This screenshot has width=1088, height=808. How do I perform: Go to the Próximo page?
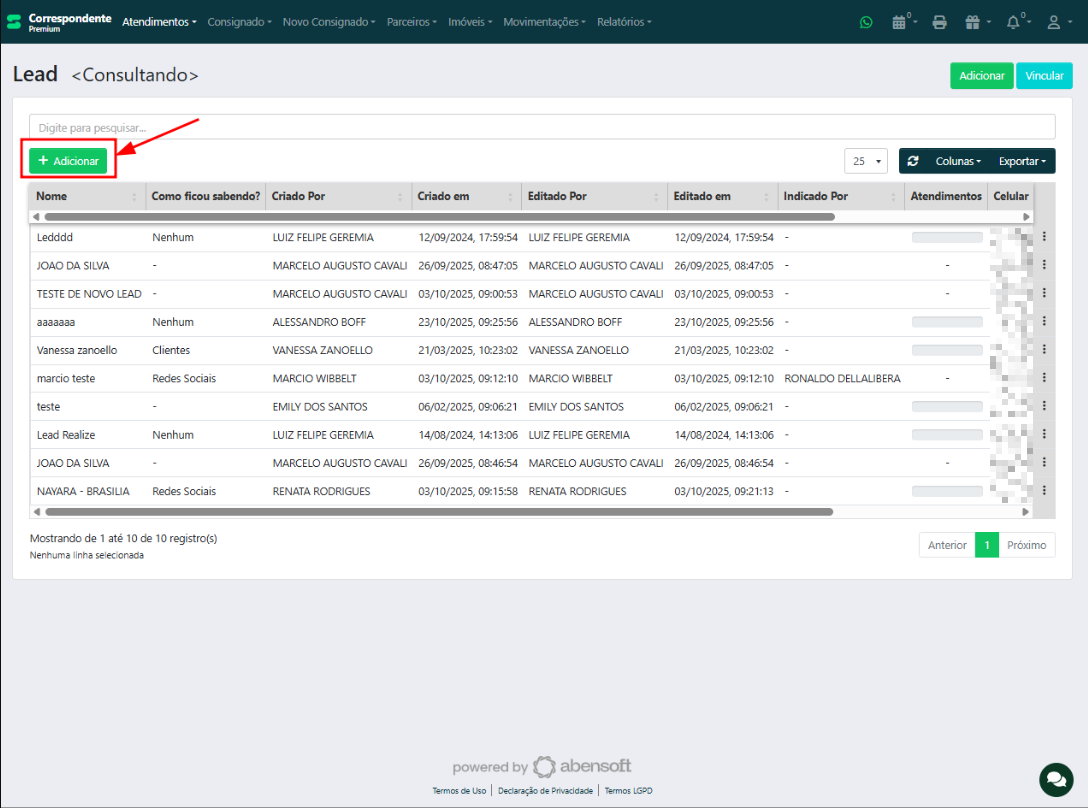point(1026,545)
